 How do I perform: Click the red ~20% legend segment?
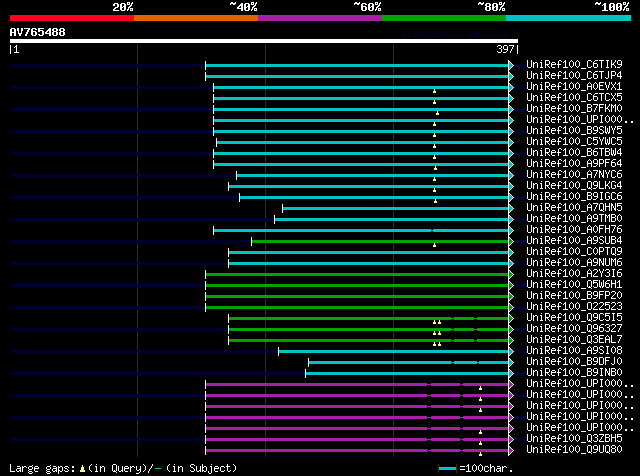click(x=72, y=18)
